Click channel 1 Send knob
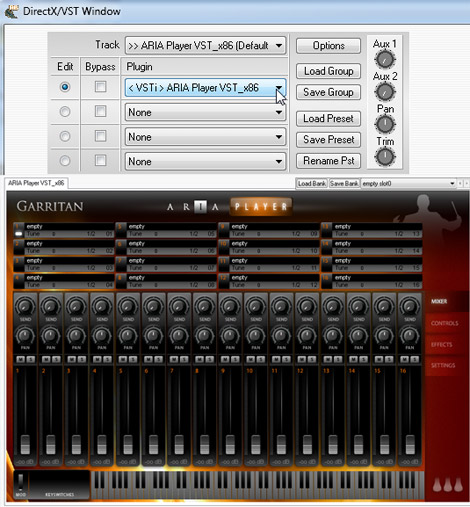This screenshot has height=507, width=470. [x=25, y=306]
